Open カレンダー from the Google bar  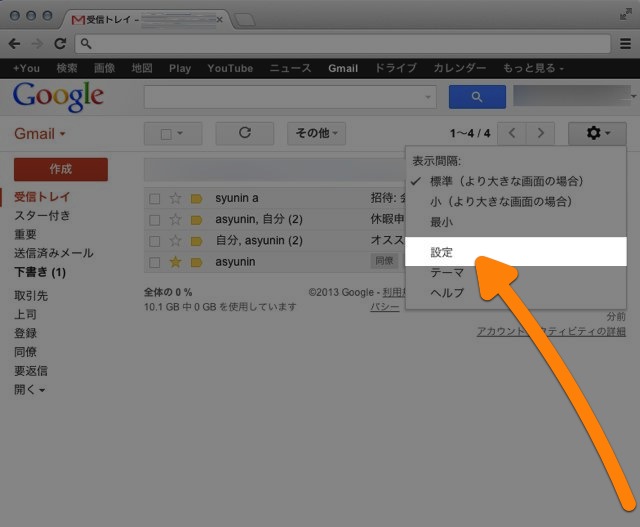[460, 68]
